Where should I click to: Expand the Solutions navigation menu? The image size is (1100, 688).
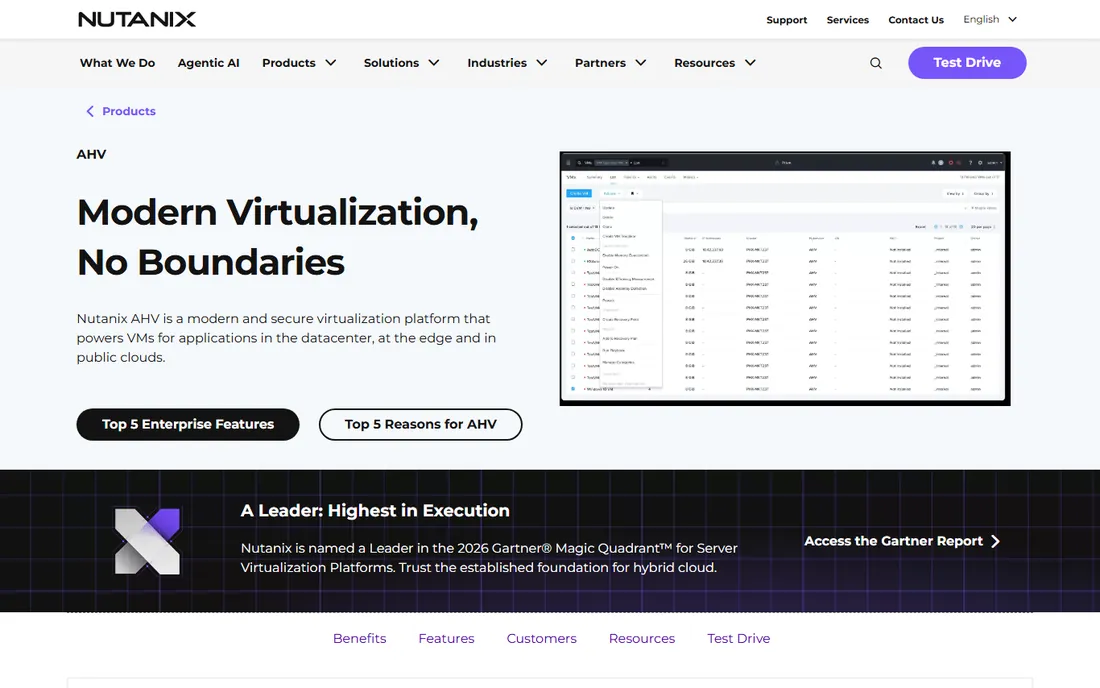(x=401, y=63)
